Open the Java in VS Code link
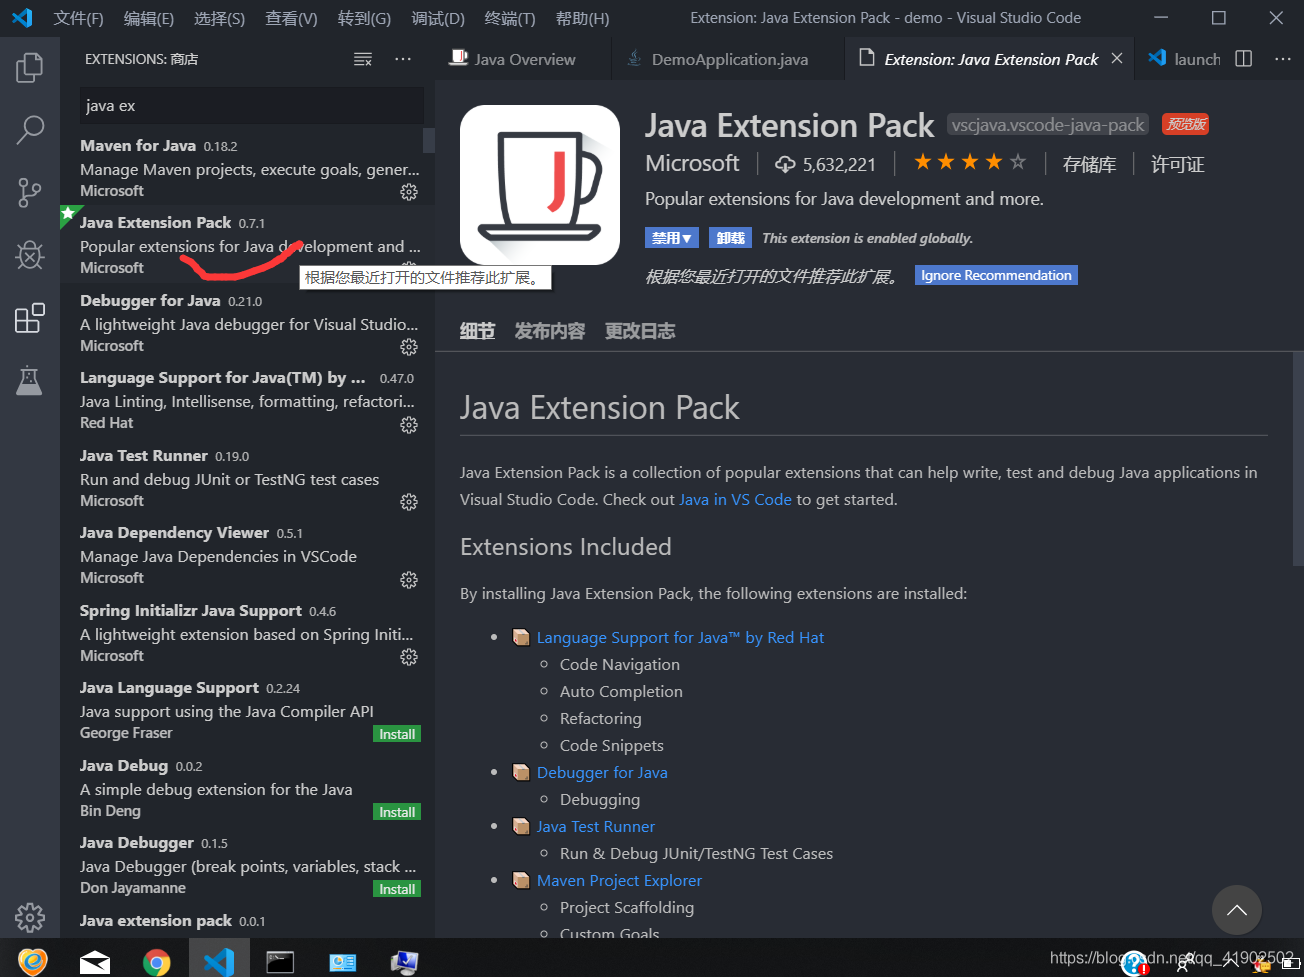 pos(735,499)
